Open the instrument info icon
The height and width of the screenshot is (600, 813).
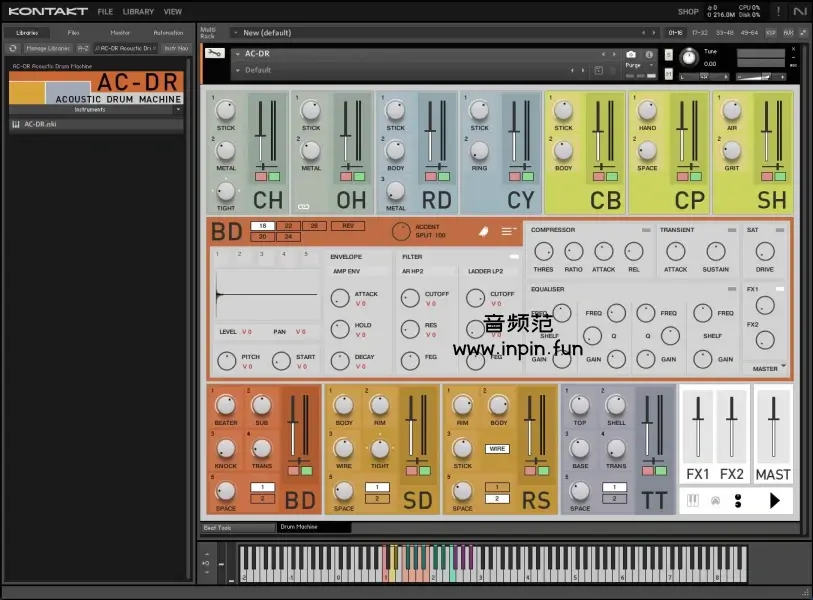click(x=650, y=54)
